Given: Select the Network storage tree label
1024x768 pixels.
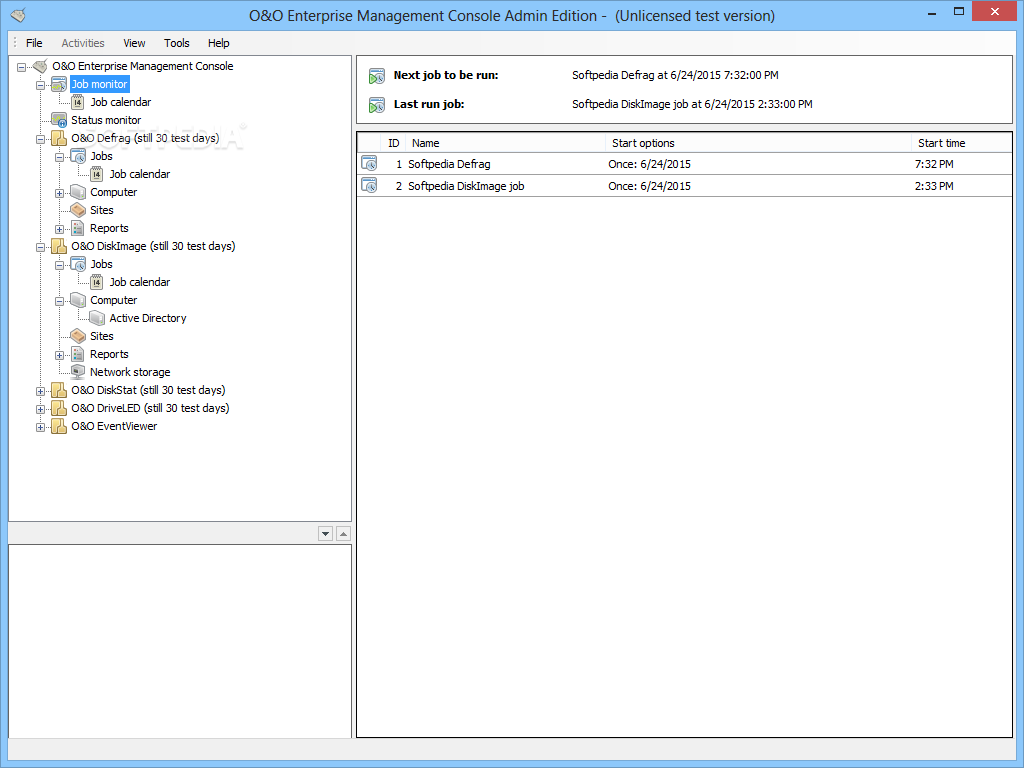Looking at the screenshot, I should pyautogui.click(x=130, y=372).
